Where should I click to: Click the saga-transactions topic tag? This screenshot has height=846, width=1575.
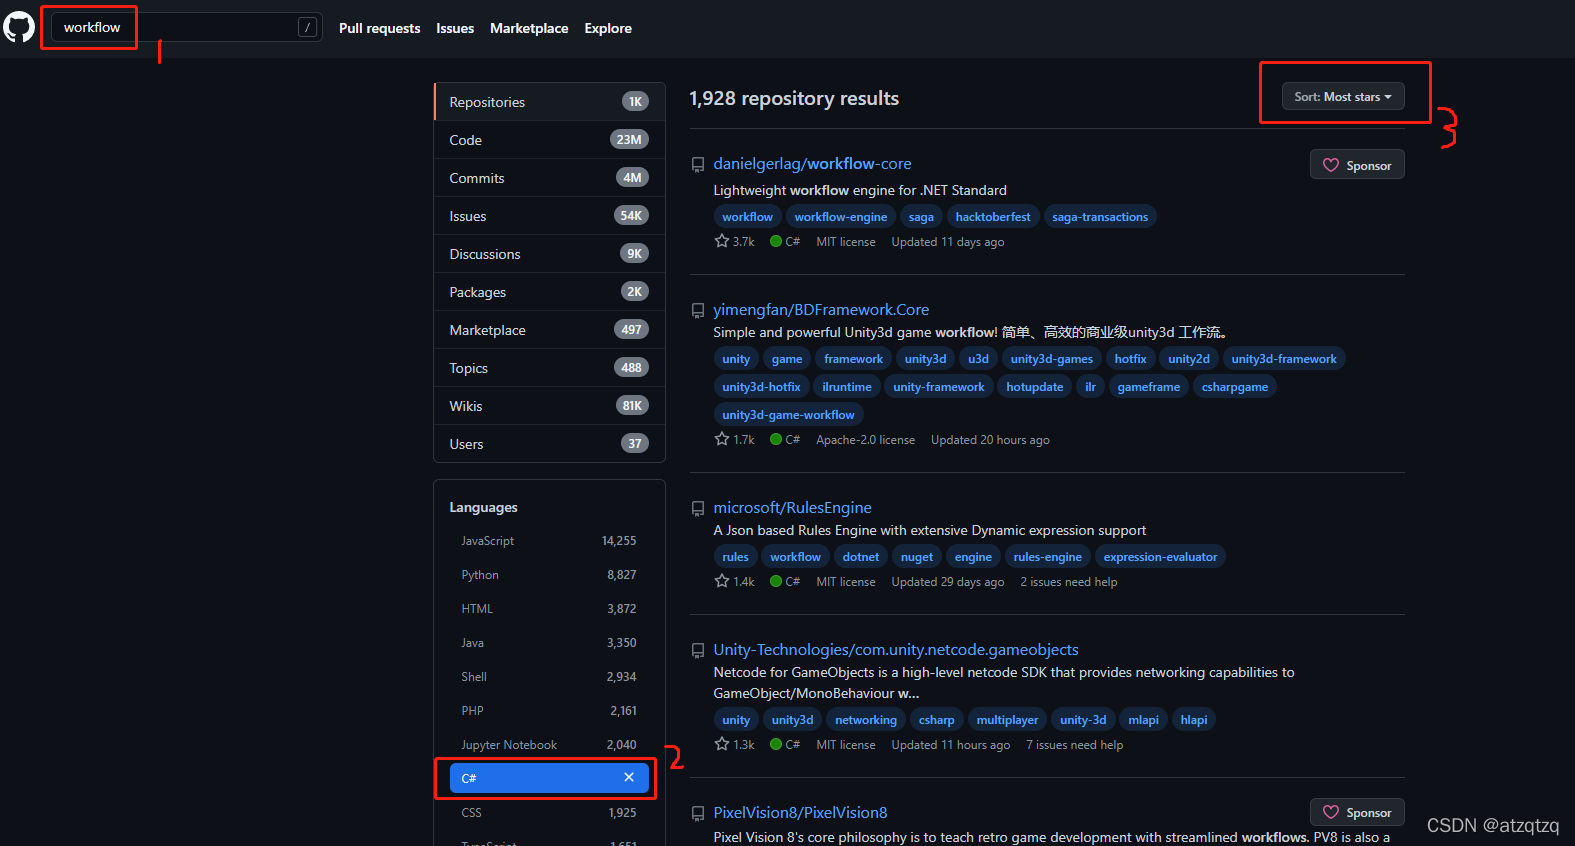1100,217
